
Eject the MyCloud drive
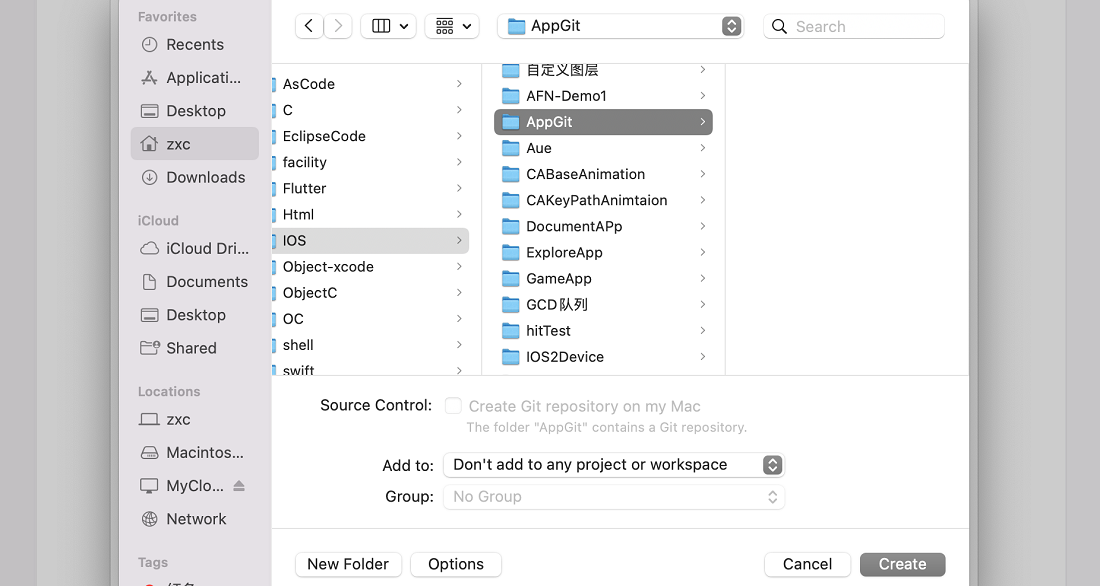239,486
